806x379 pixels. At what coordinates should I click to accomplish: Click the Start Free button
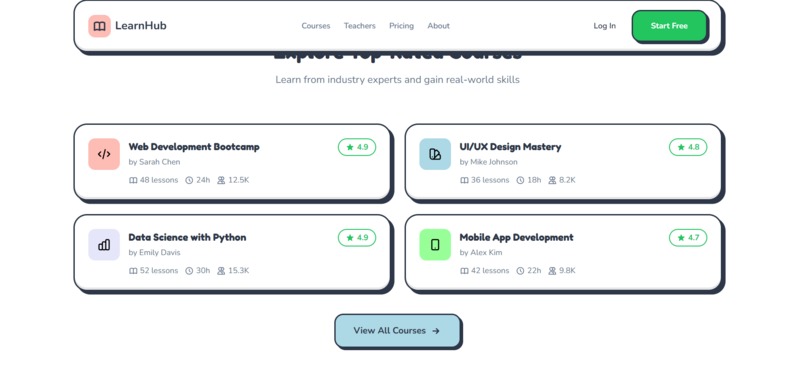669,26
